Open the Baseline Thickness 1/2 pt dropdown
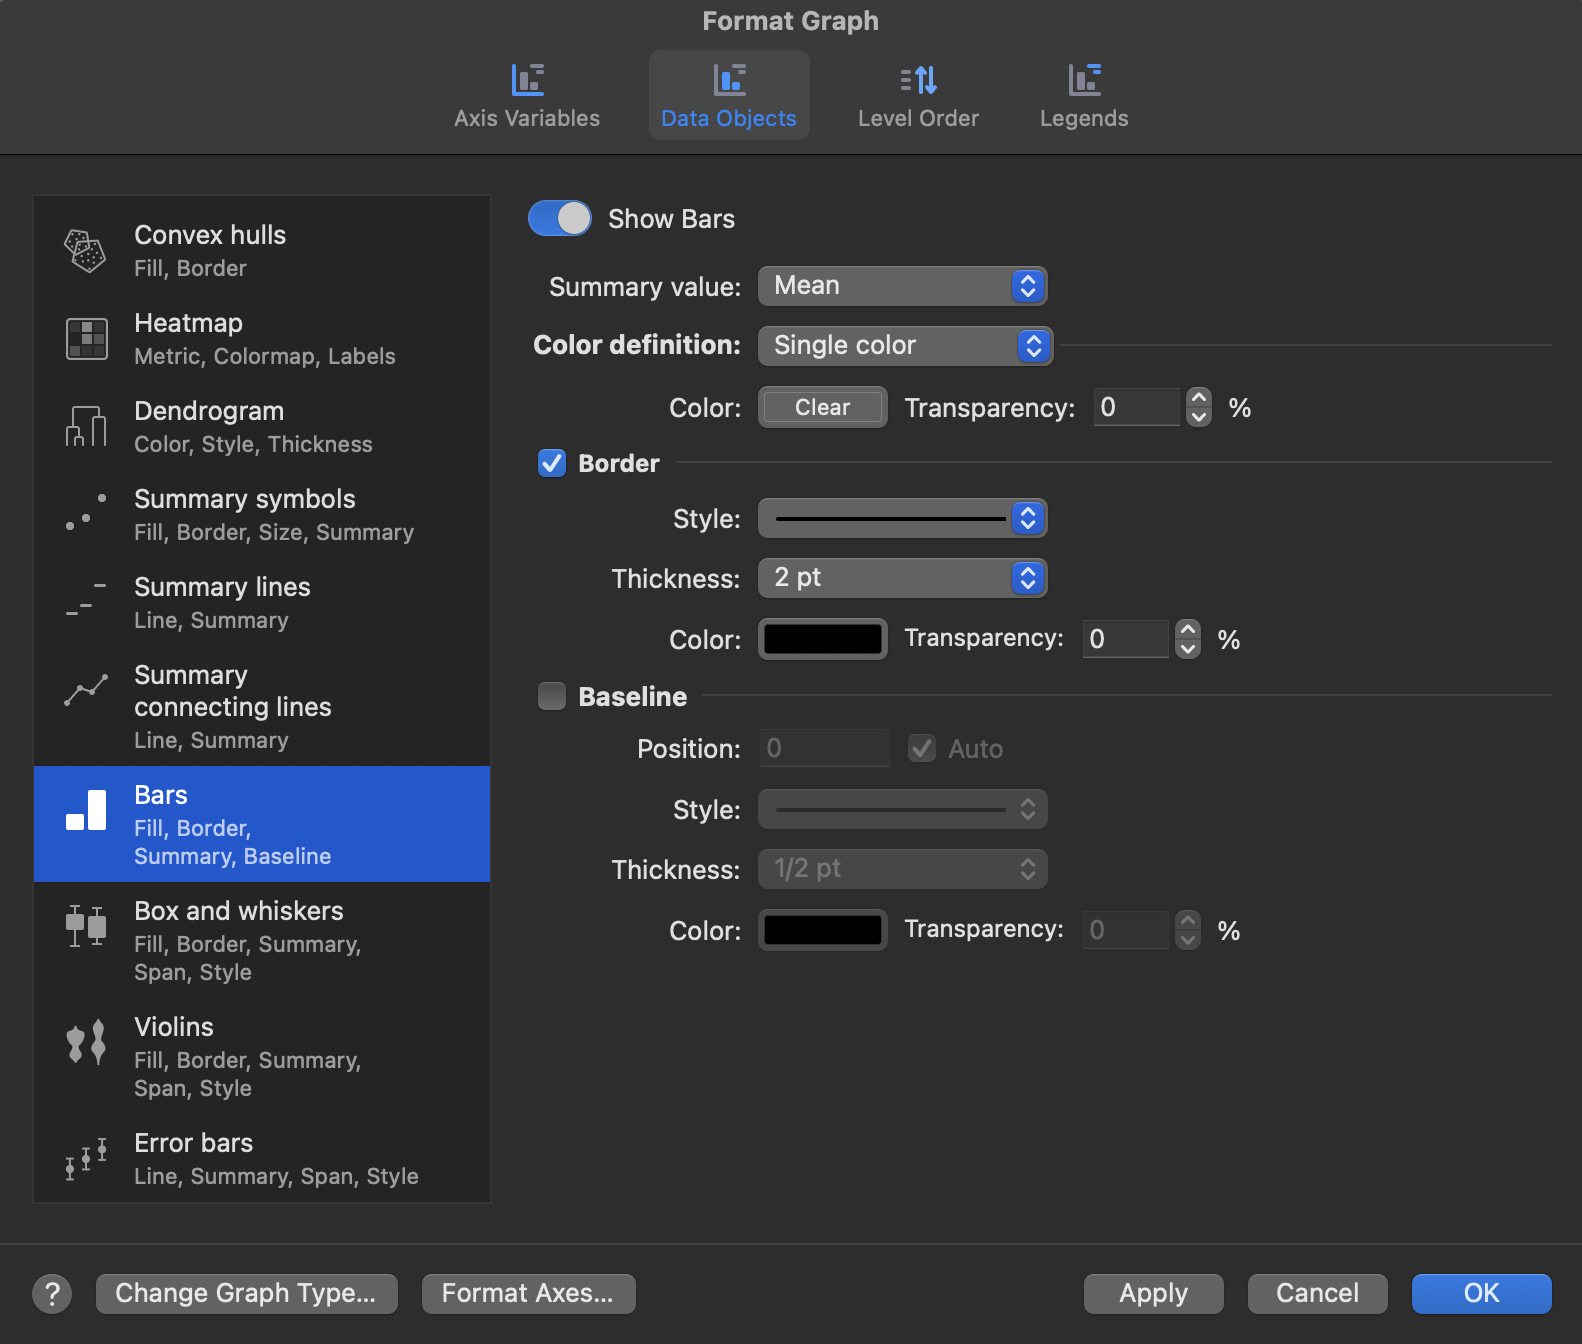The width and height of the screenshot is (1582, 1344). click(902, 869)
